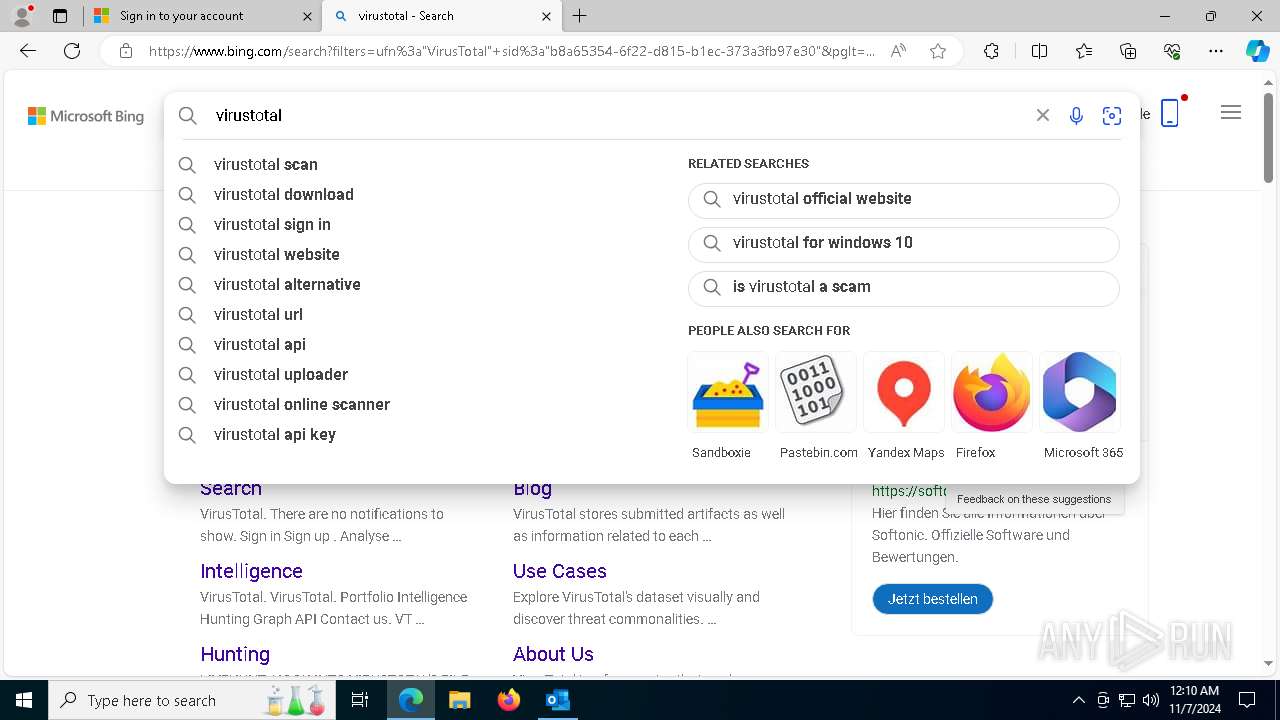Open the Bing mobile phone icon
This screenshot has width=1280, height=720.
1170,113
